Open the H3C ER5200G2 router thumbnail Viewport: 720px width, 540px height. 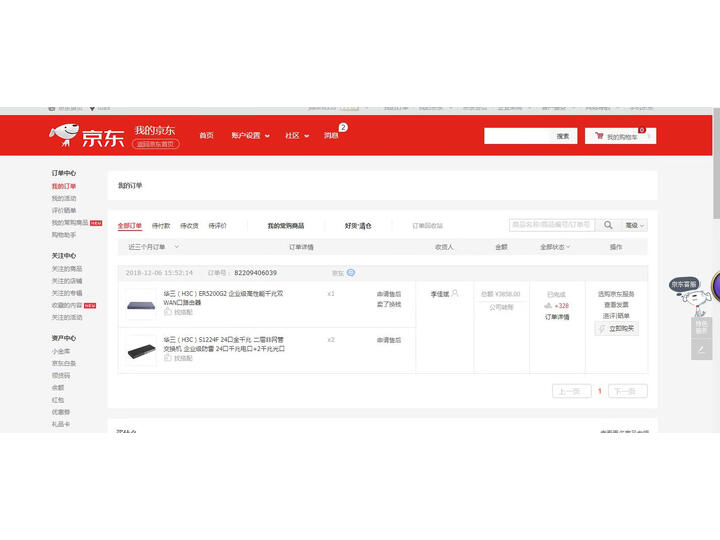[x=141, y=304]
